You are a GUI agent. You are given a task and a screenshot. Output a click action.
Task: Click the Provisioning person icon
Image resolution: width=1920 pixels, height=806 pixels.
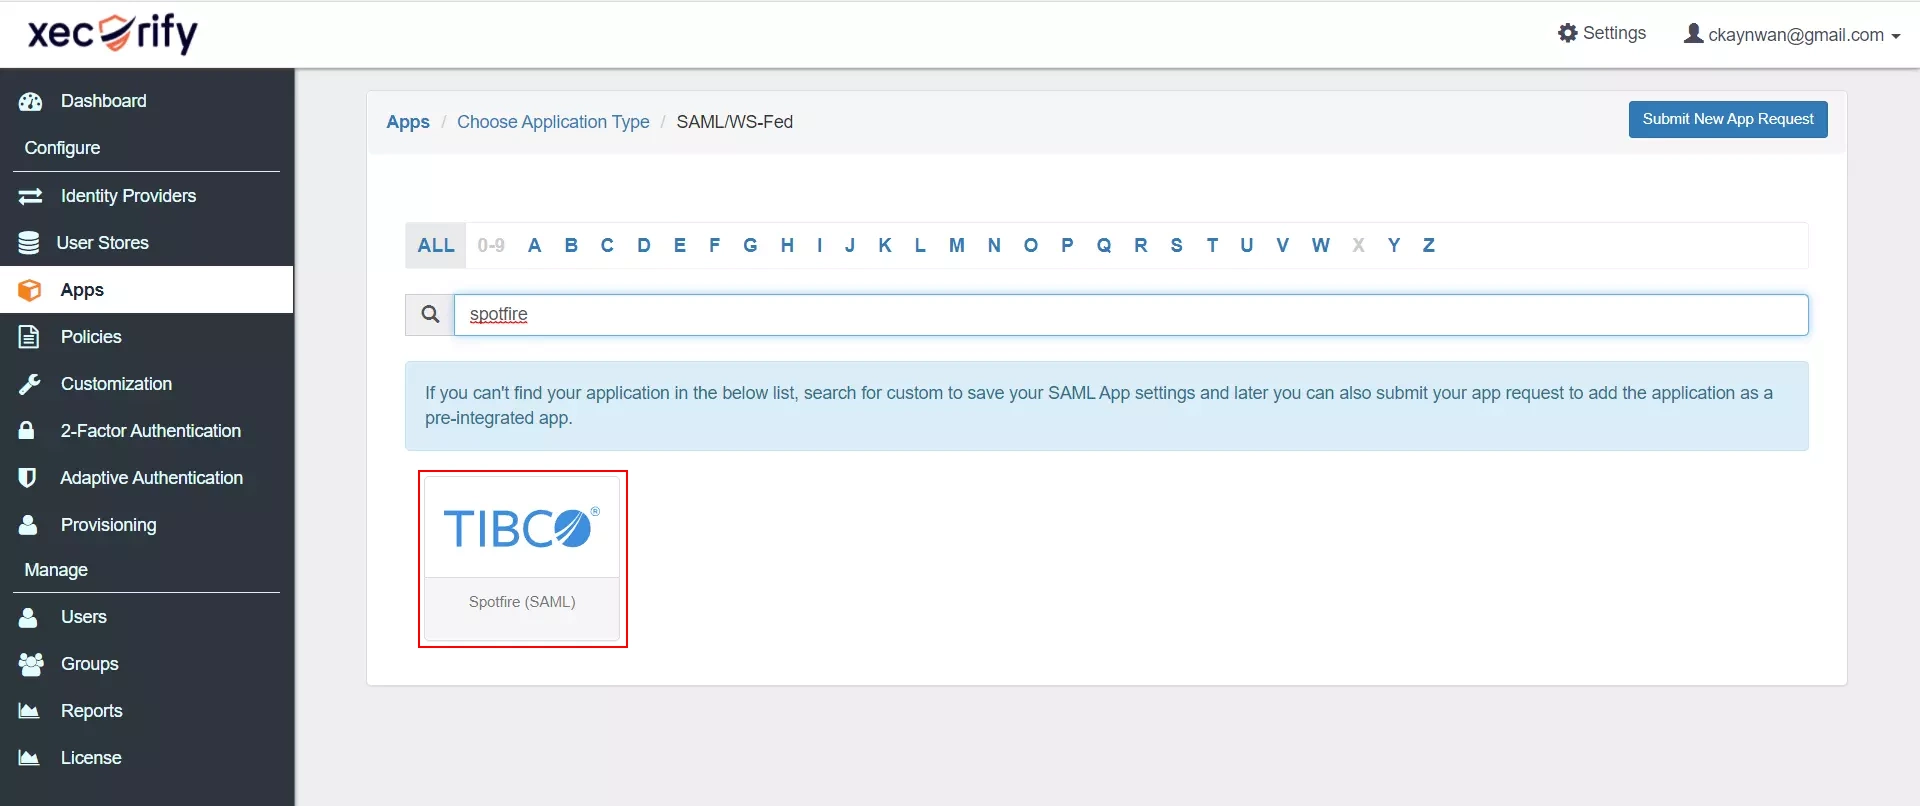point(28,524)
